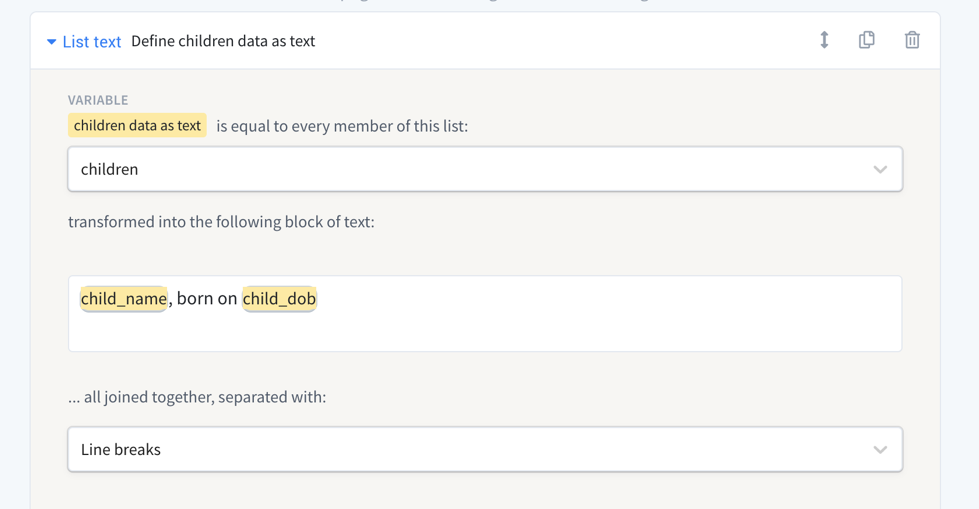
Task: Duplicate this block with the copy icon
Action: click(x=867, y=40)
